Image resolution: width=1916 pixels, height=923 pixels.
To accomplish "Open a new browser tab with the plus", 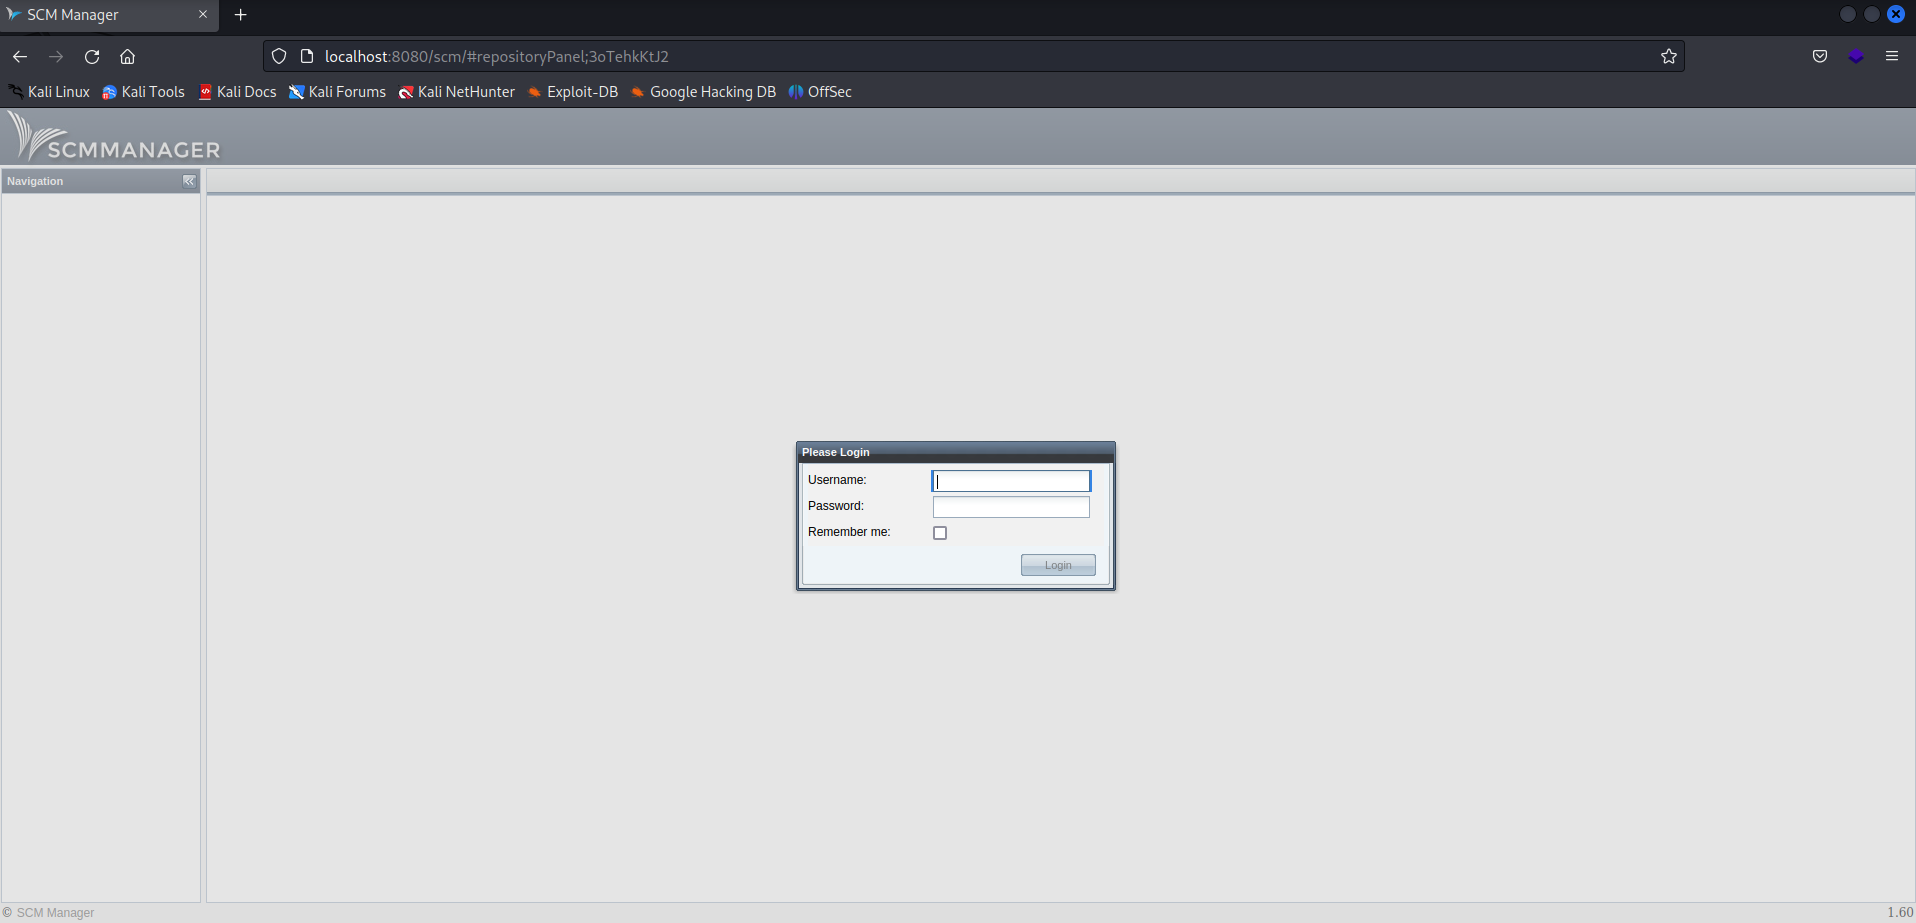I will pyautogui.click(x=240, y=14).
